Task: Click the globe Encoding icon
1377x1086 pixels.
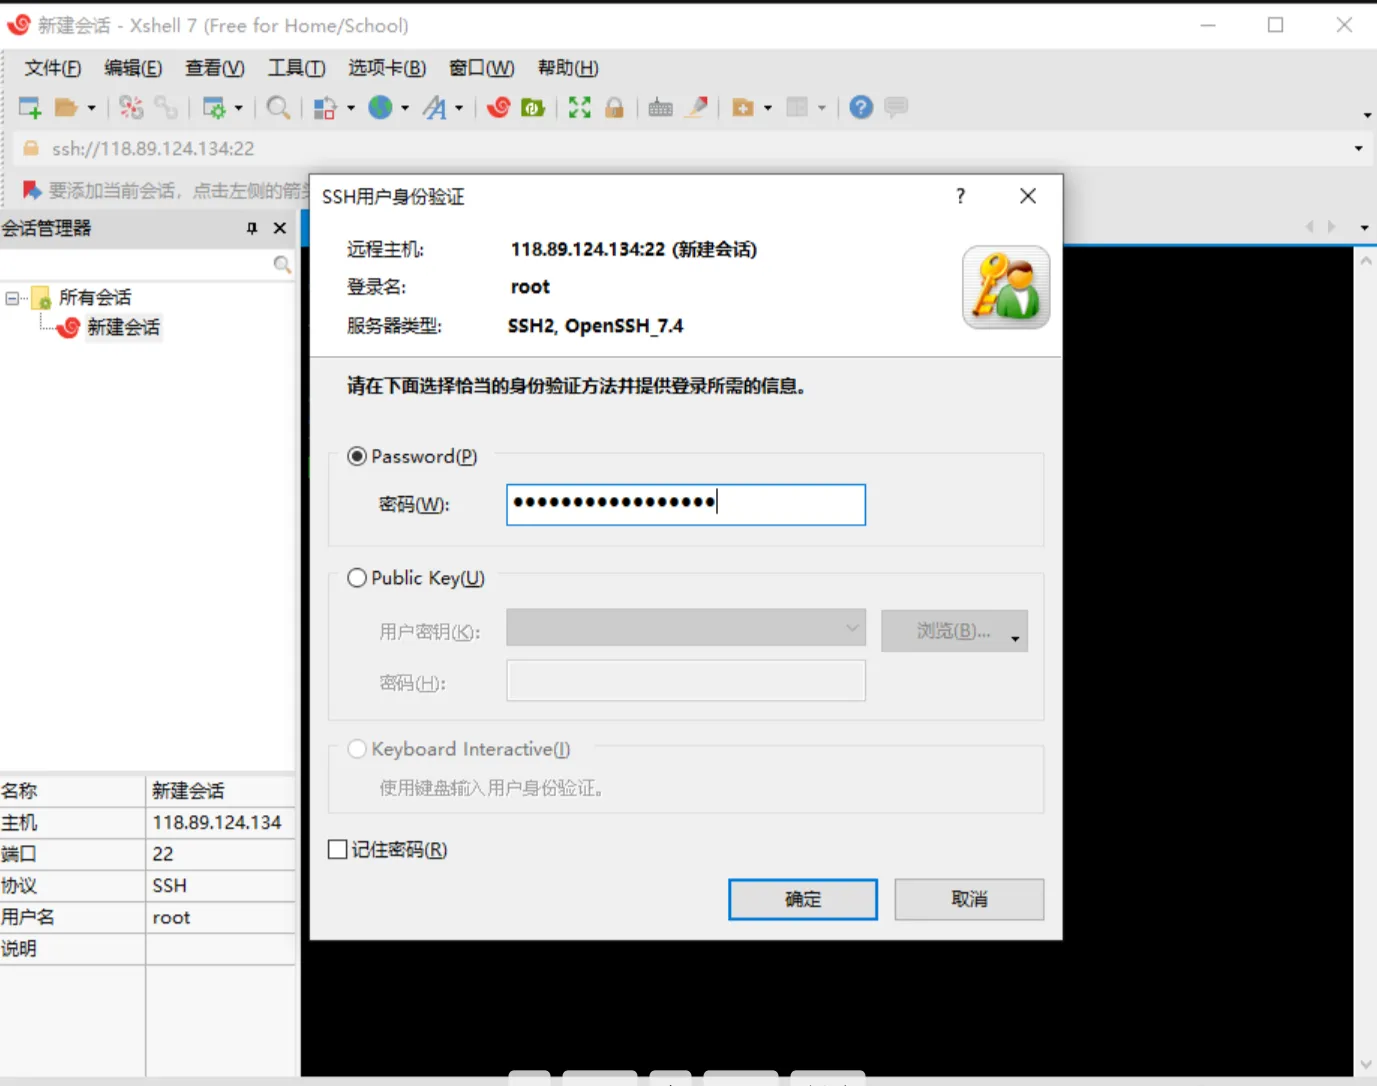Action: [x=380, y=107]
